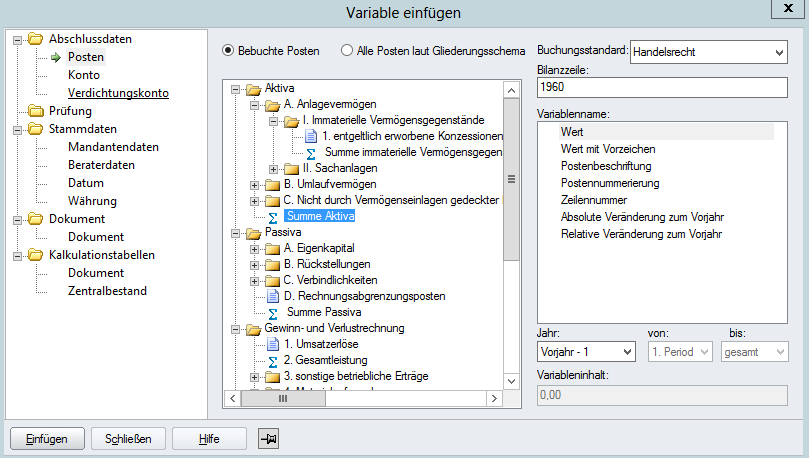Select Konto in the left tree

click(x=84, y=75)
